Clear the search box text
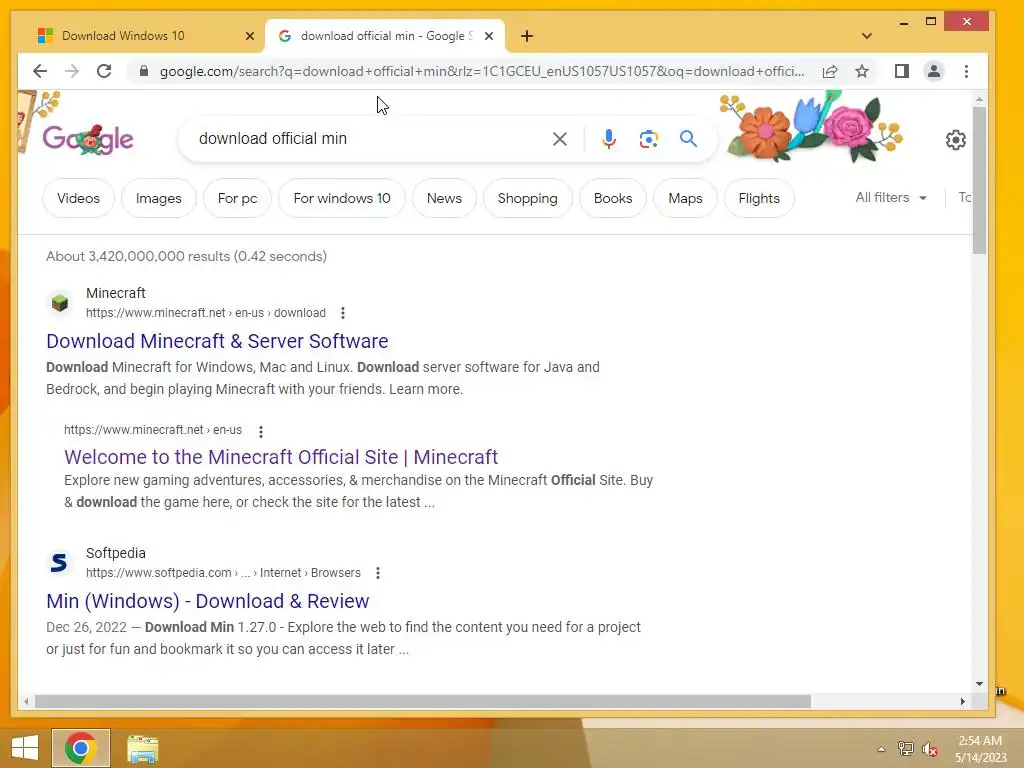The image size is (1024, 768). click(560, 138)
